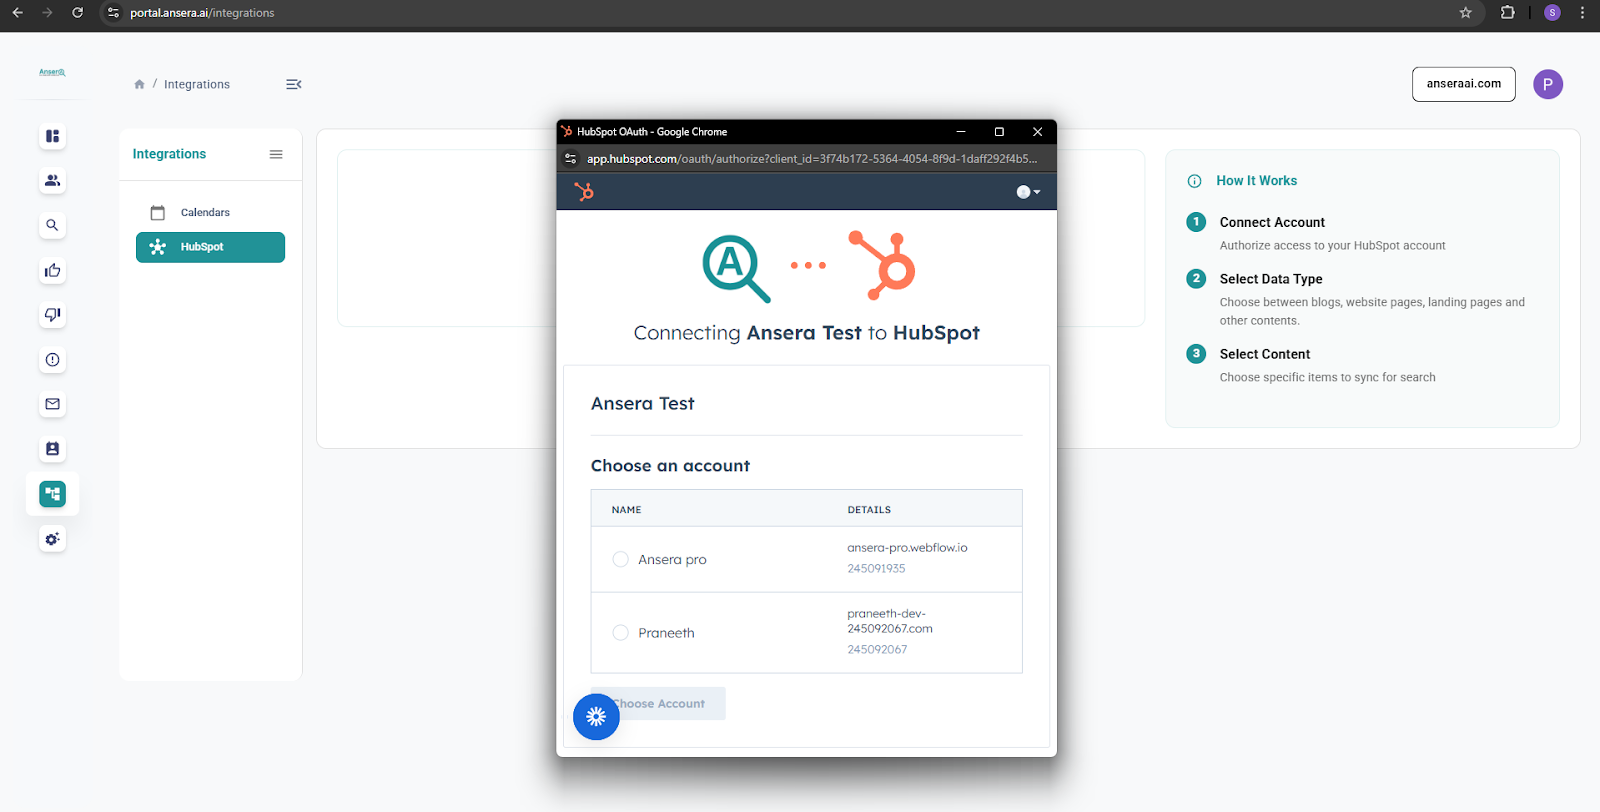Bookmark this page with the star icon

click(x=1466, y=13)
